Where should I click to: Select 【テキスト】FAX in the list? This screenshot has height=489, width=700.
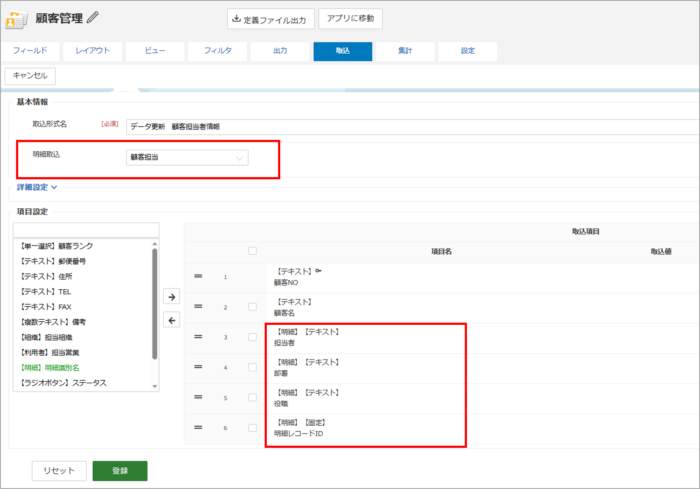click(x=46, y=307)
